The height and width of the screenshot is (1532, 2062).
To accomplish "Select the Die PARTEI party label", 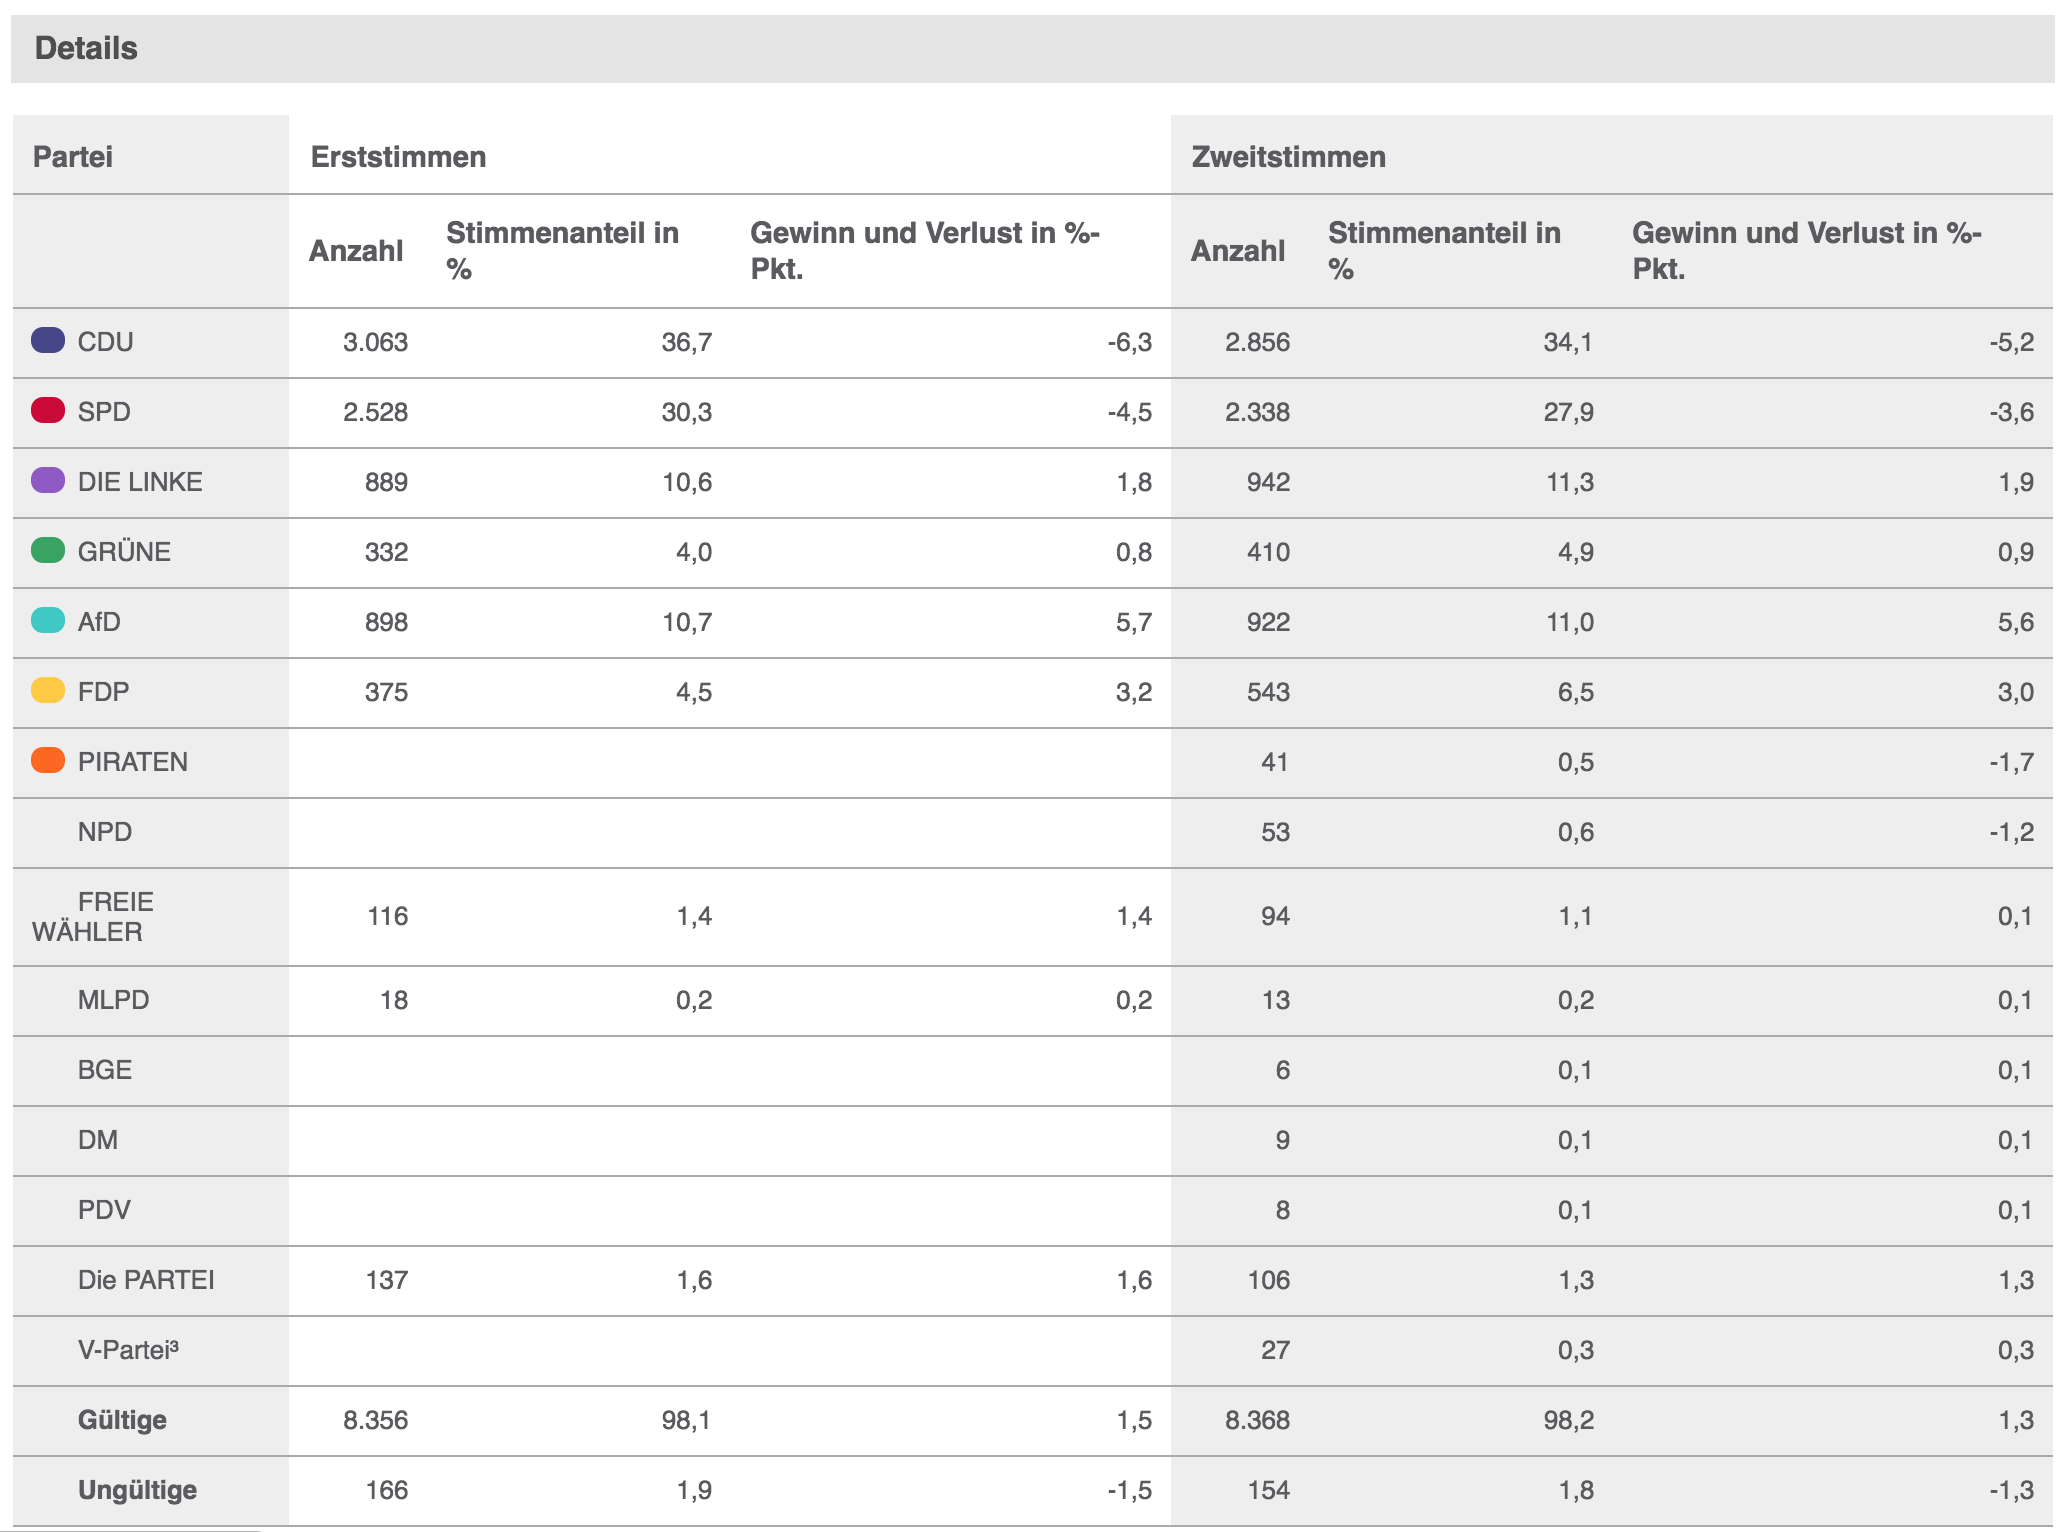I will [146, 1280].
